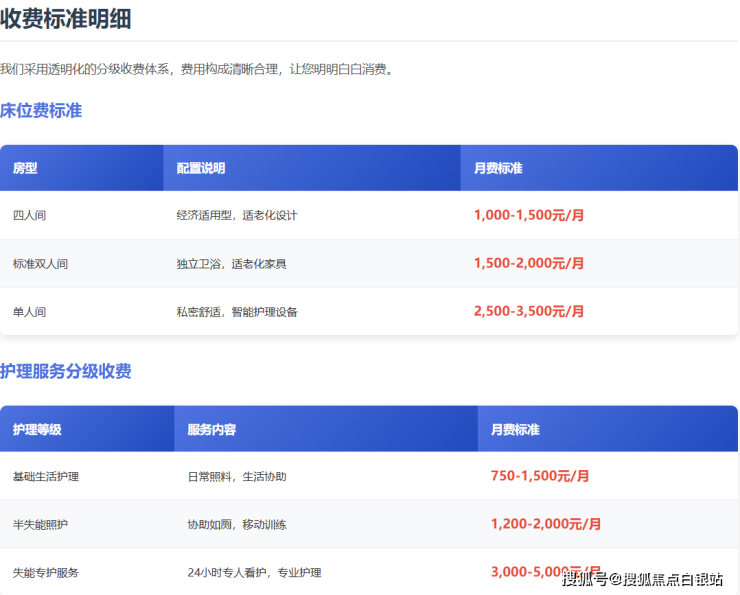Select the 配置说明 column header
Image resolution: width=740 pixels, height=595 pixels.
[201, 168]
